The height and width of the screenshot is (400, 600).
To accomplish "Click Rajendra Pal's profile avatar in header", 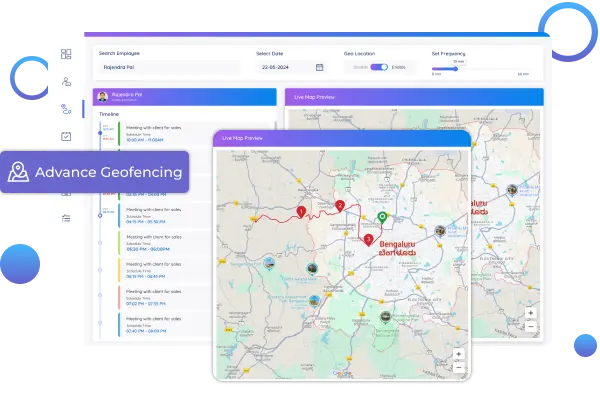I will tap(102, 97).
